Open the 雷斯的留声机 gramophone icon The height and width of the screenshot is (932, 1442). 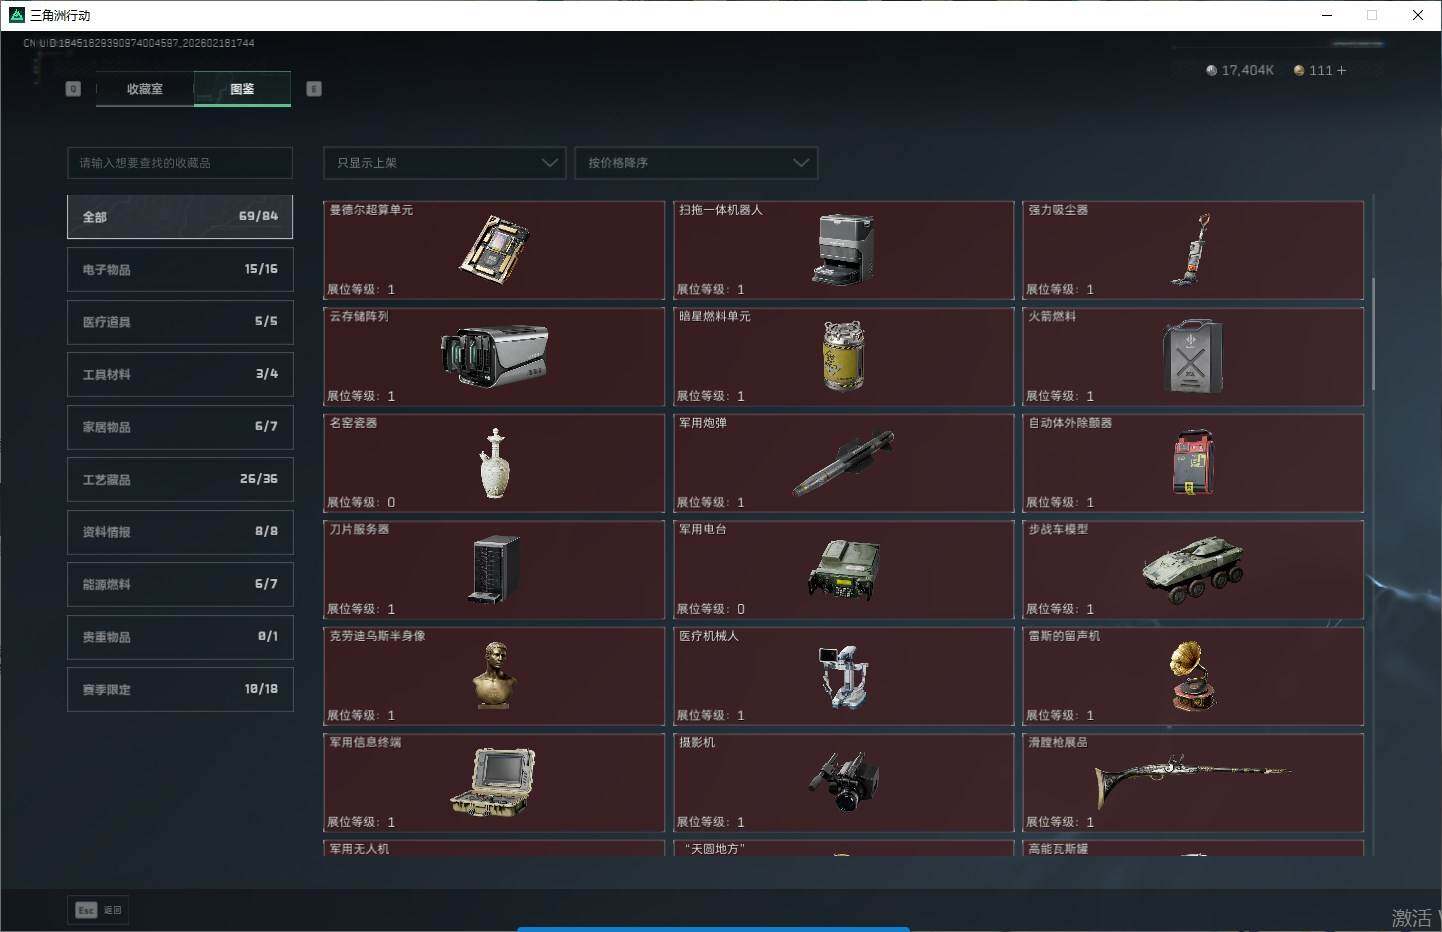pos(1192,676)
